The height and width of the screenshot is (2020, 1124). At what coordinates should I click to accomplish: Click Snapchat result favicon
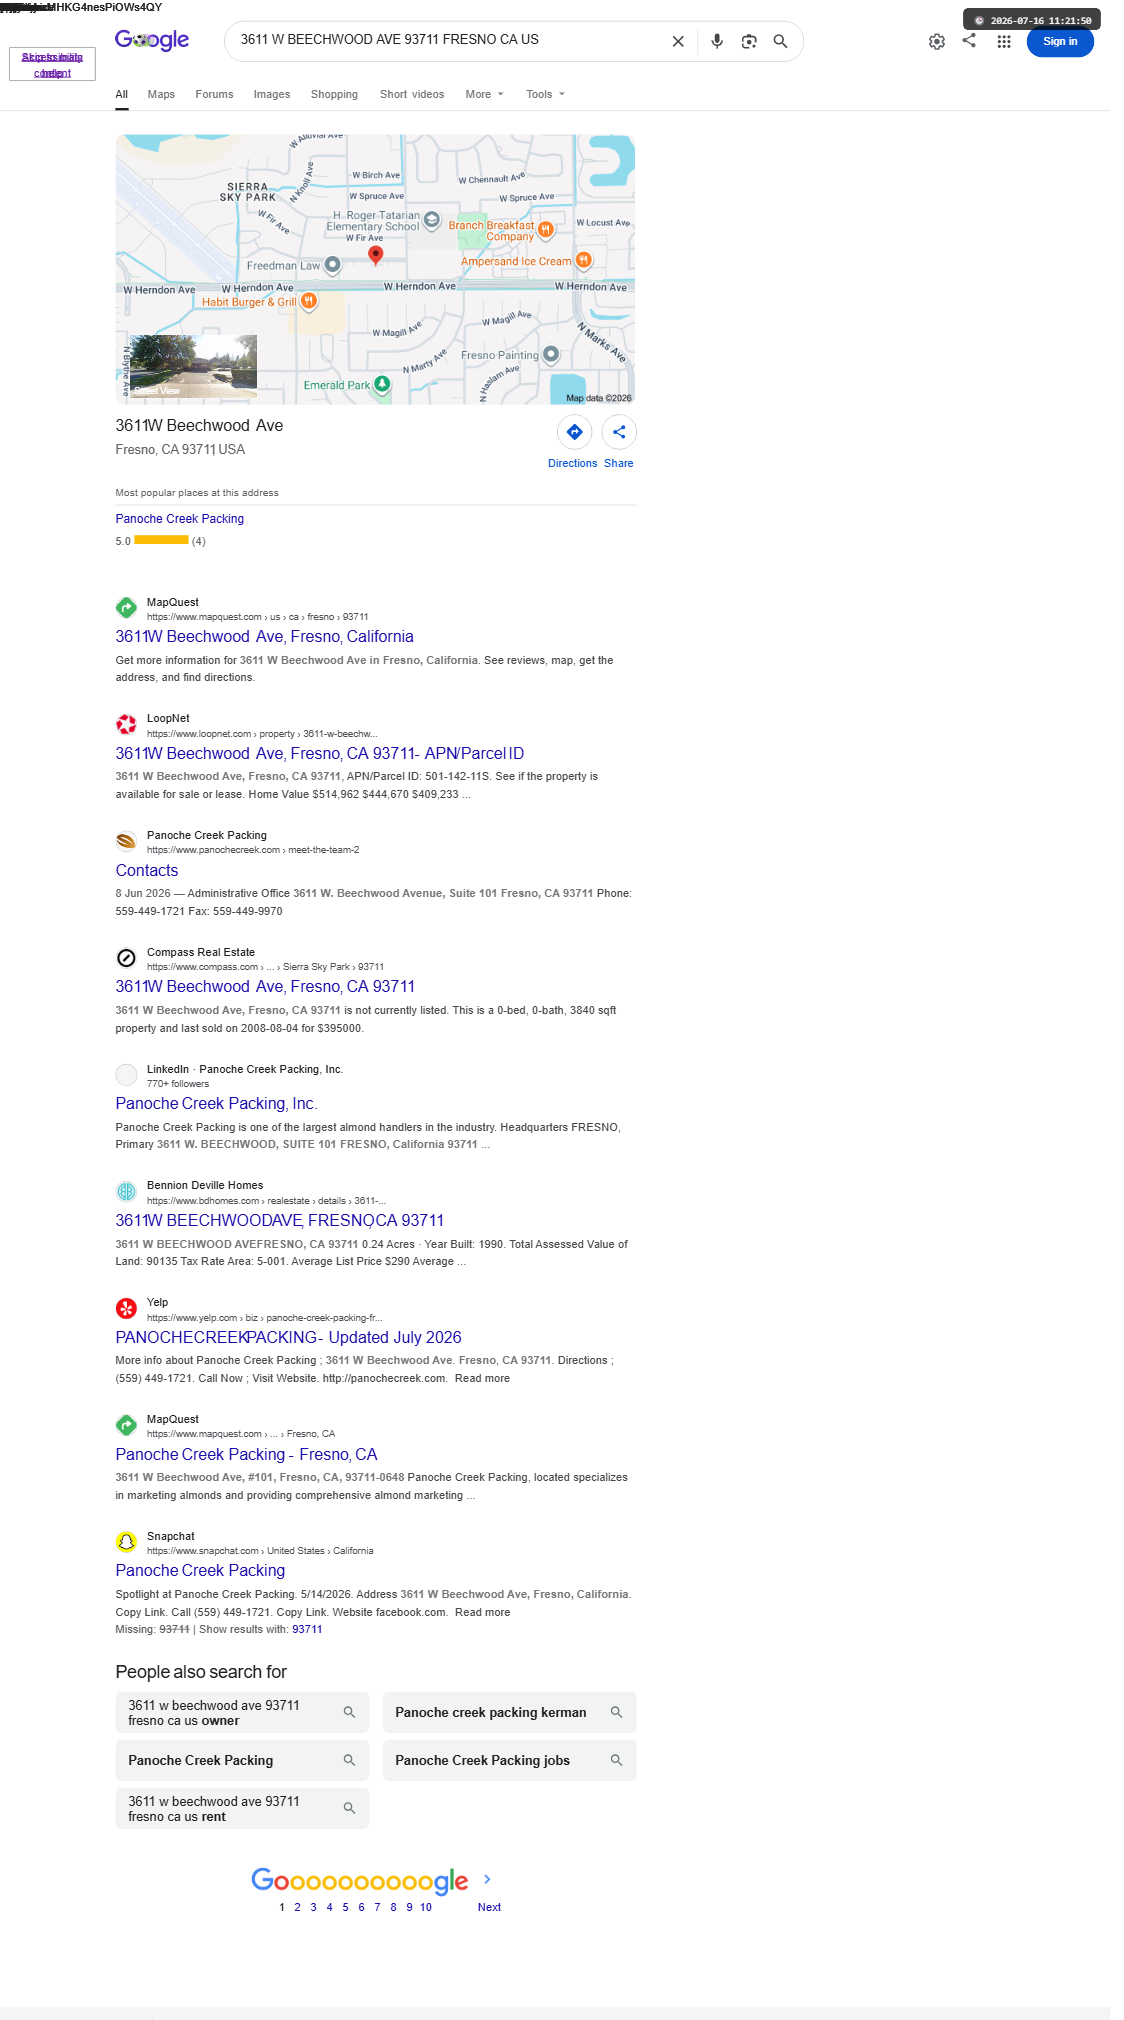(x=126, y=1542)
